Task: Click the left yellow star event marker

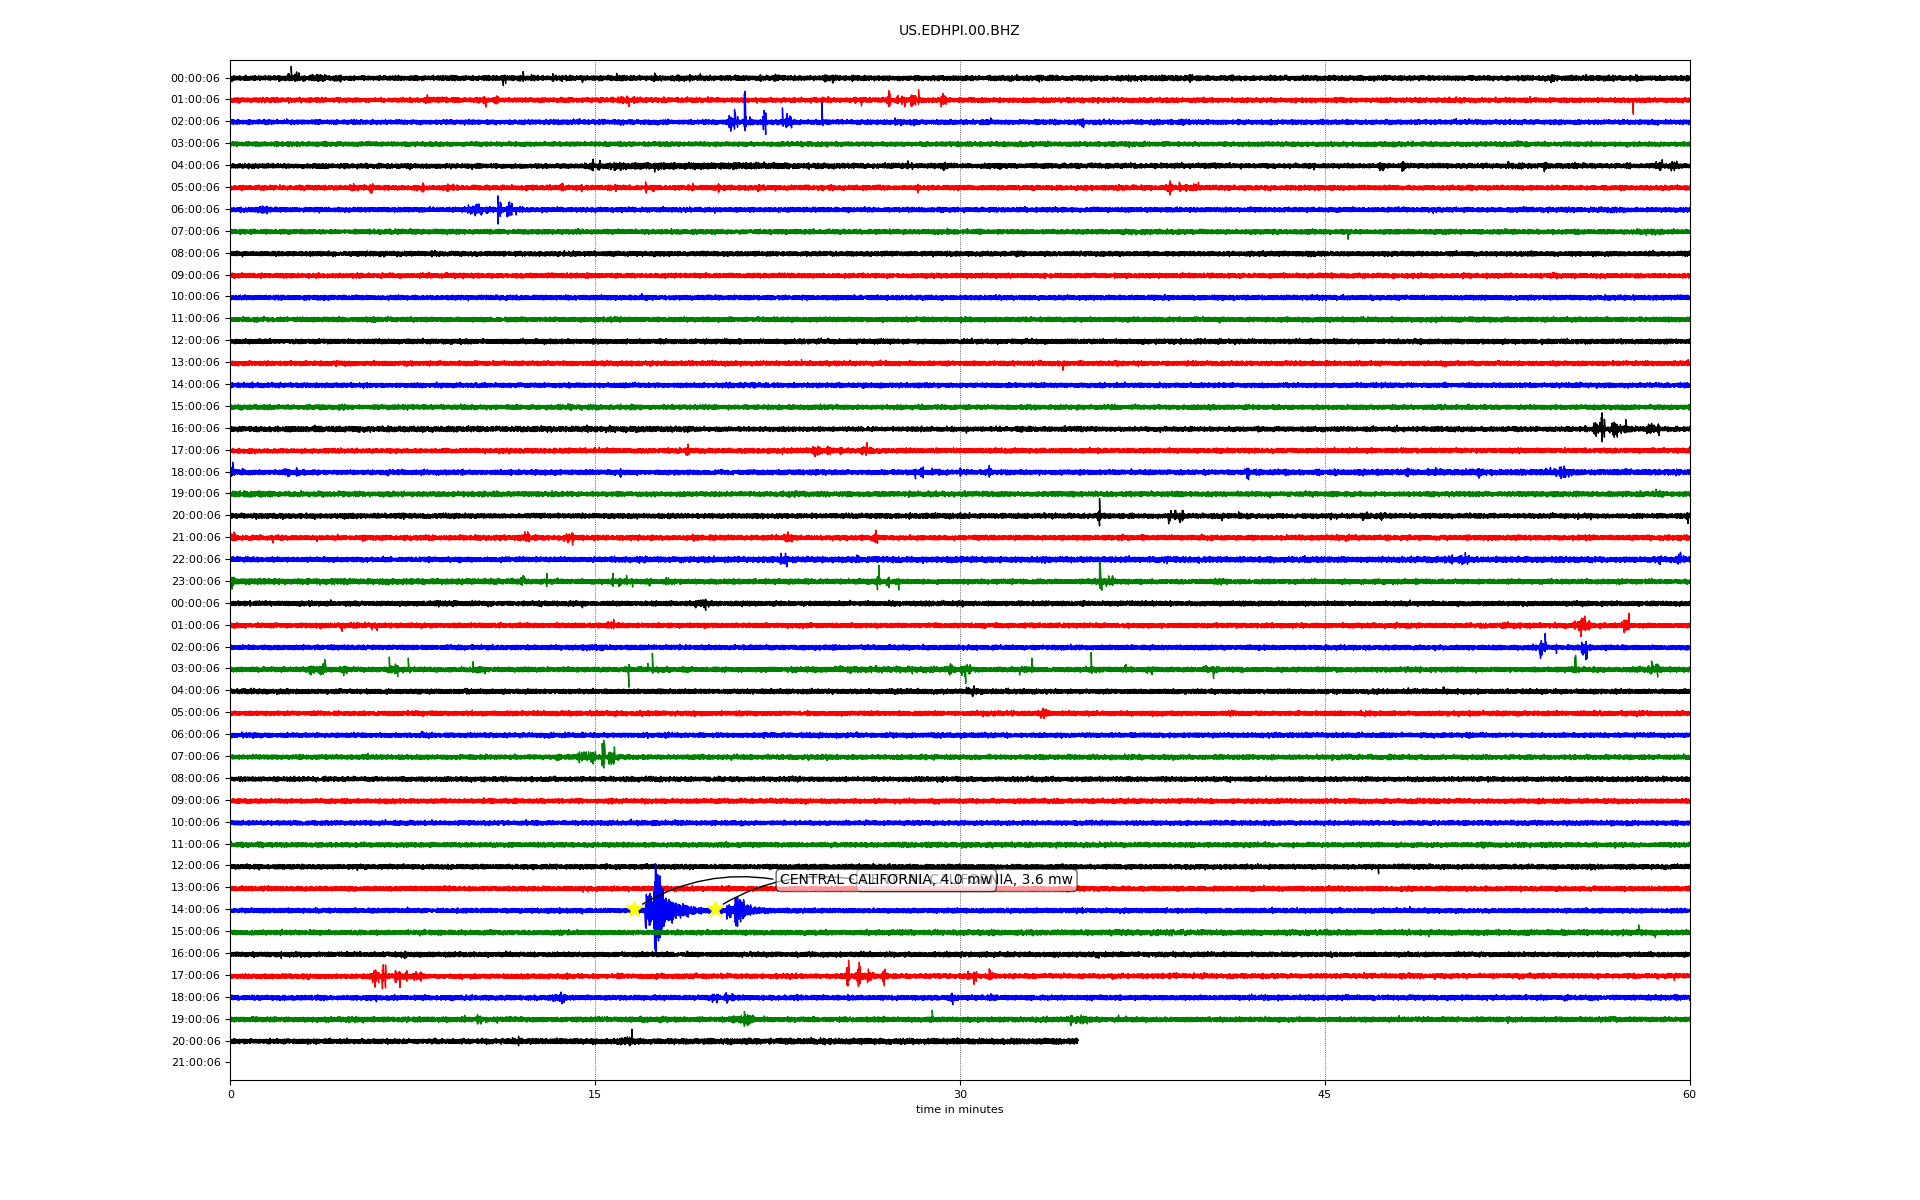Action: [x=634, y=909]
